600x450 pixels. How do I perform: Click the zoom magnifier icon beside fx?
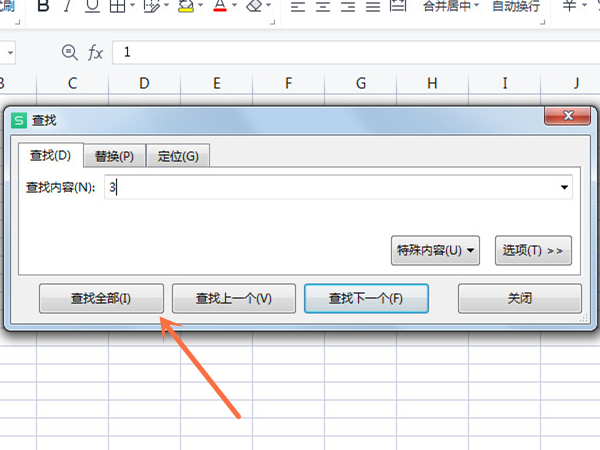69,52
